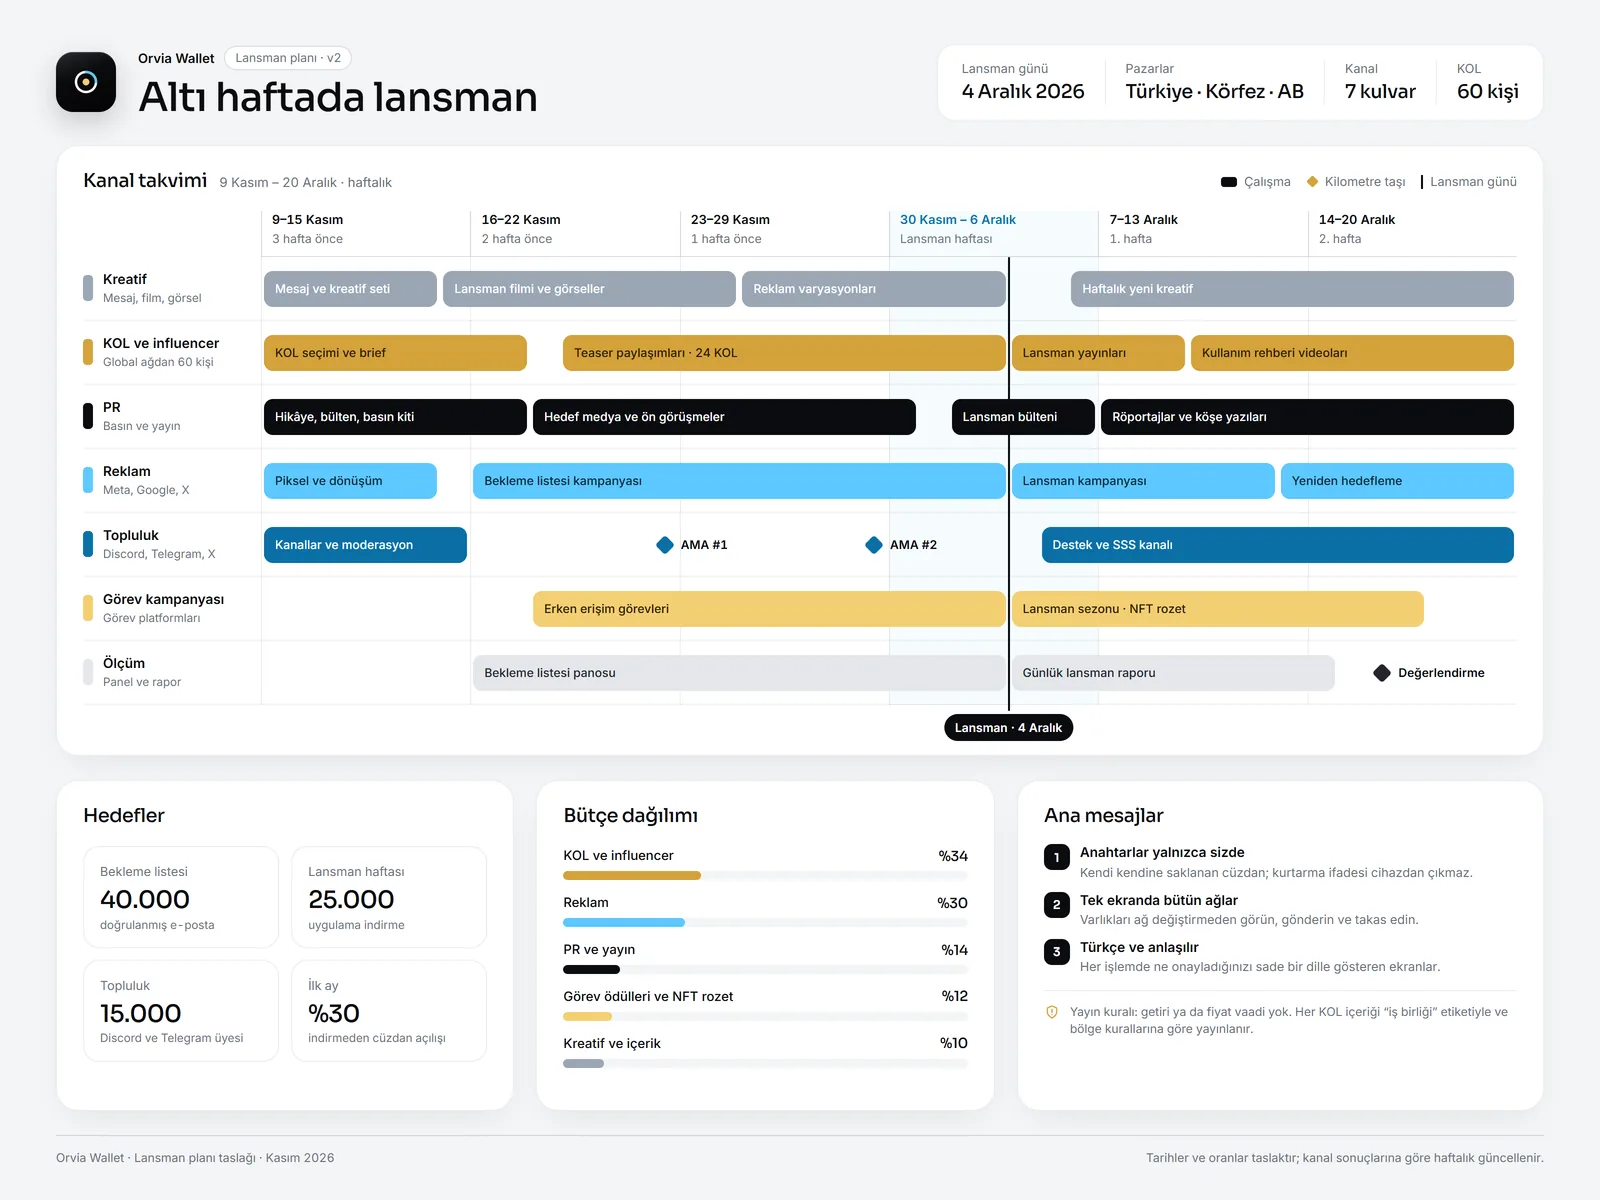Image resolution: width=1600 pixels, height=1200 pixels.
Task: Click the Orvia Wallet app logo icon
Action: (86, 82)
